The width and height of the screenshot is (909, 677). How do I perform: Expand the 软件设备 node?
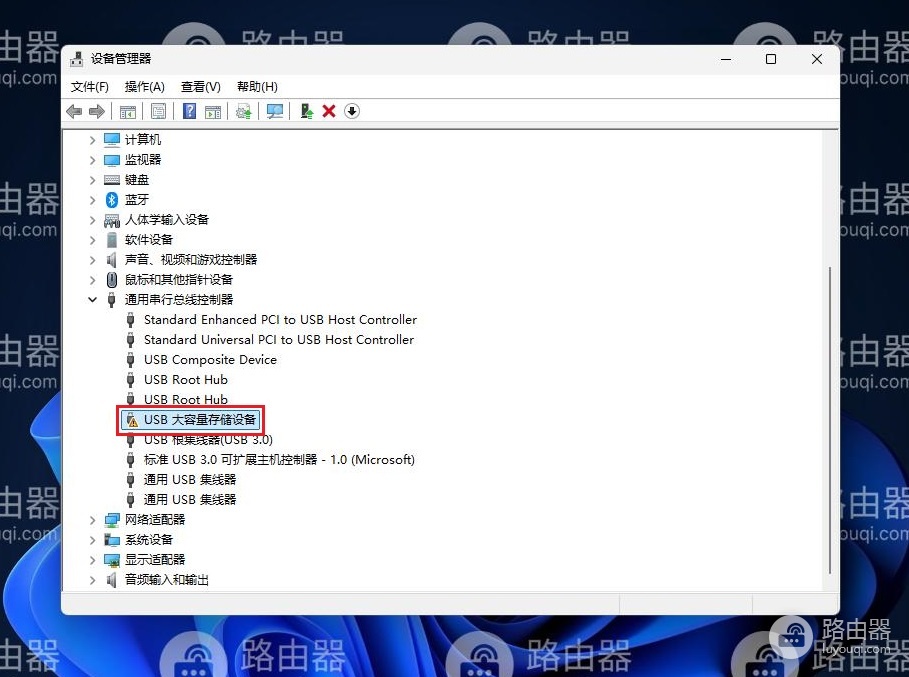click(92, 240)
